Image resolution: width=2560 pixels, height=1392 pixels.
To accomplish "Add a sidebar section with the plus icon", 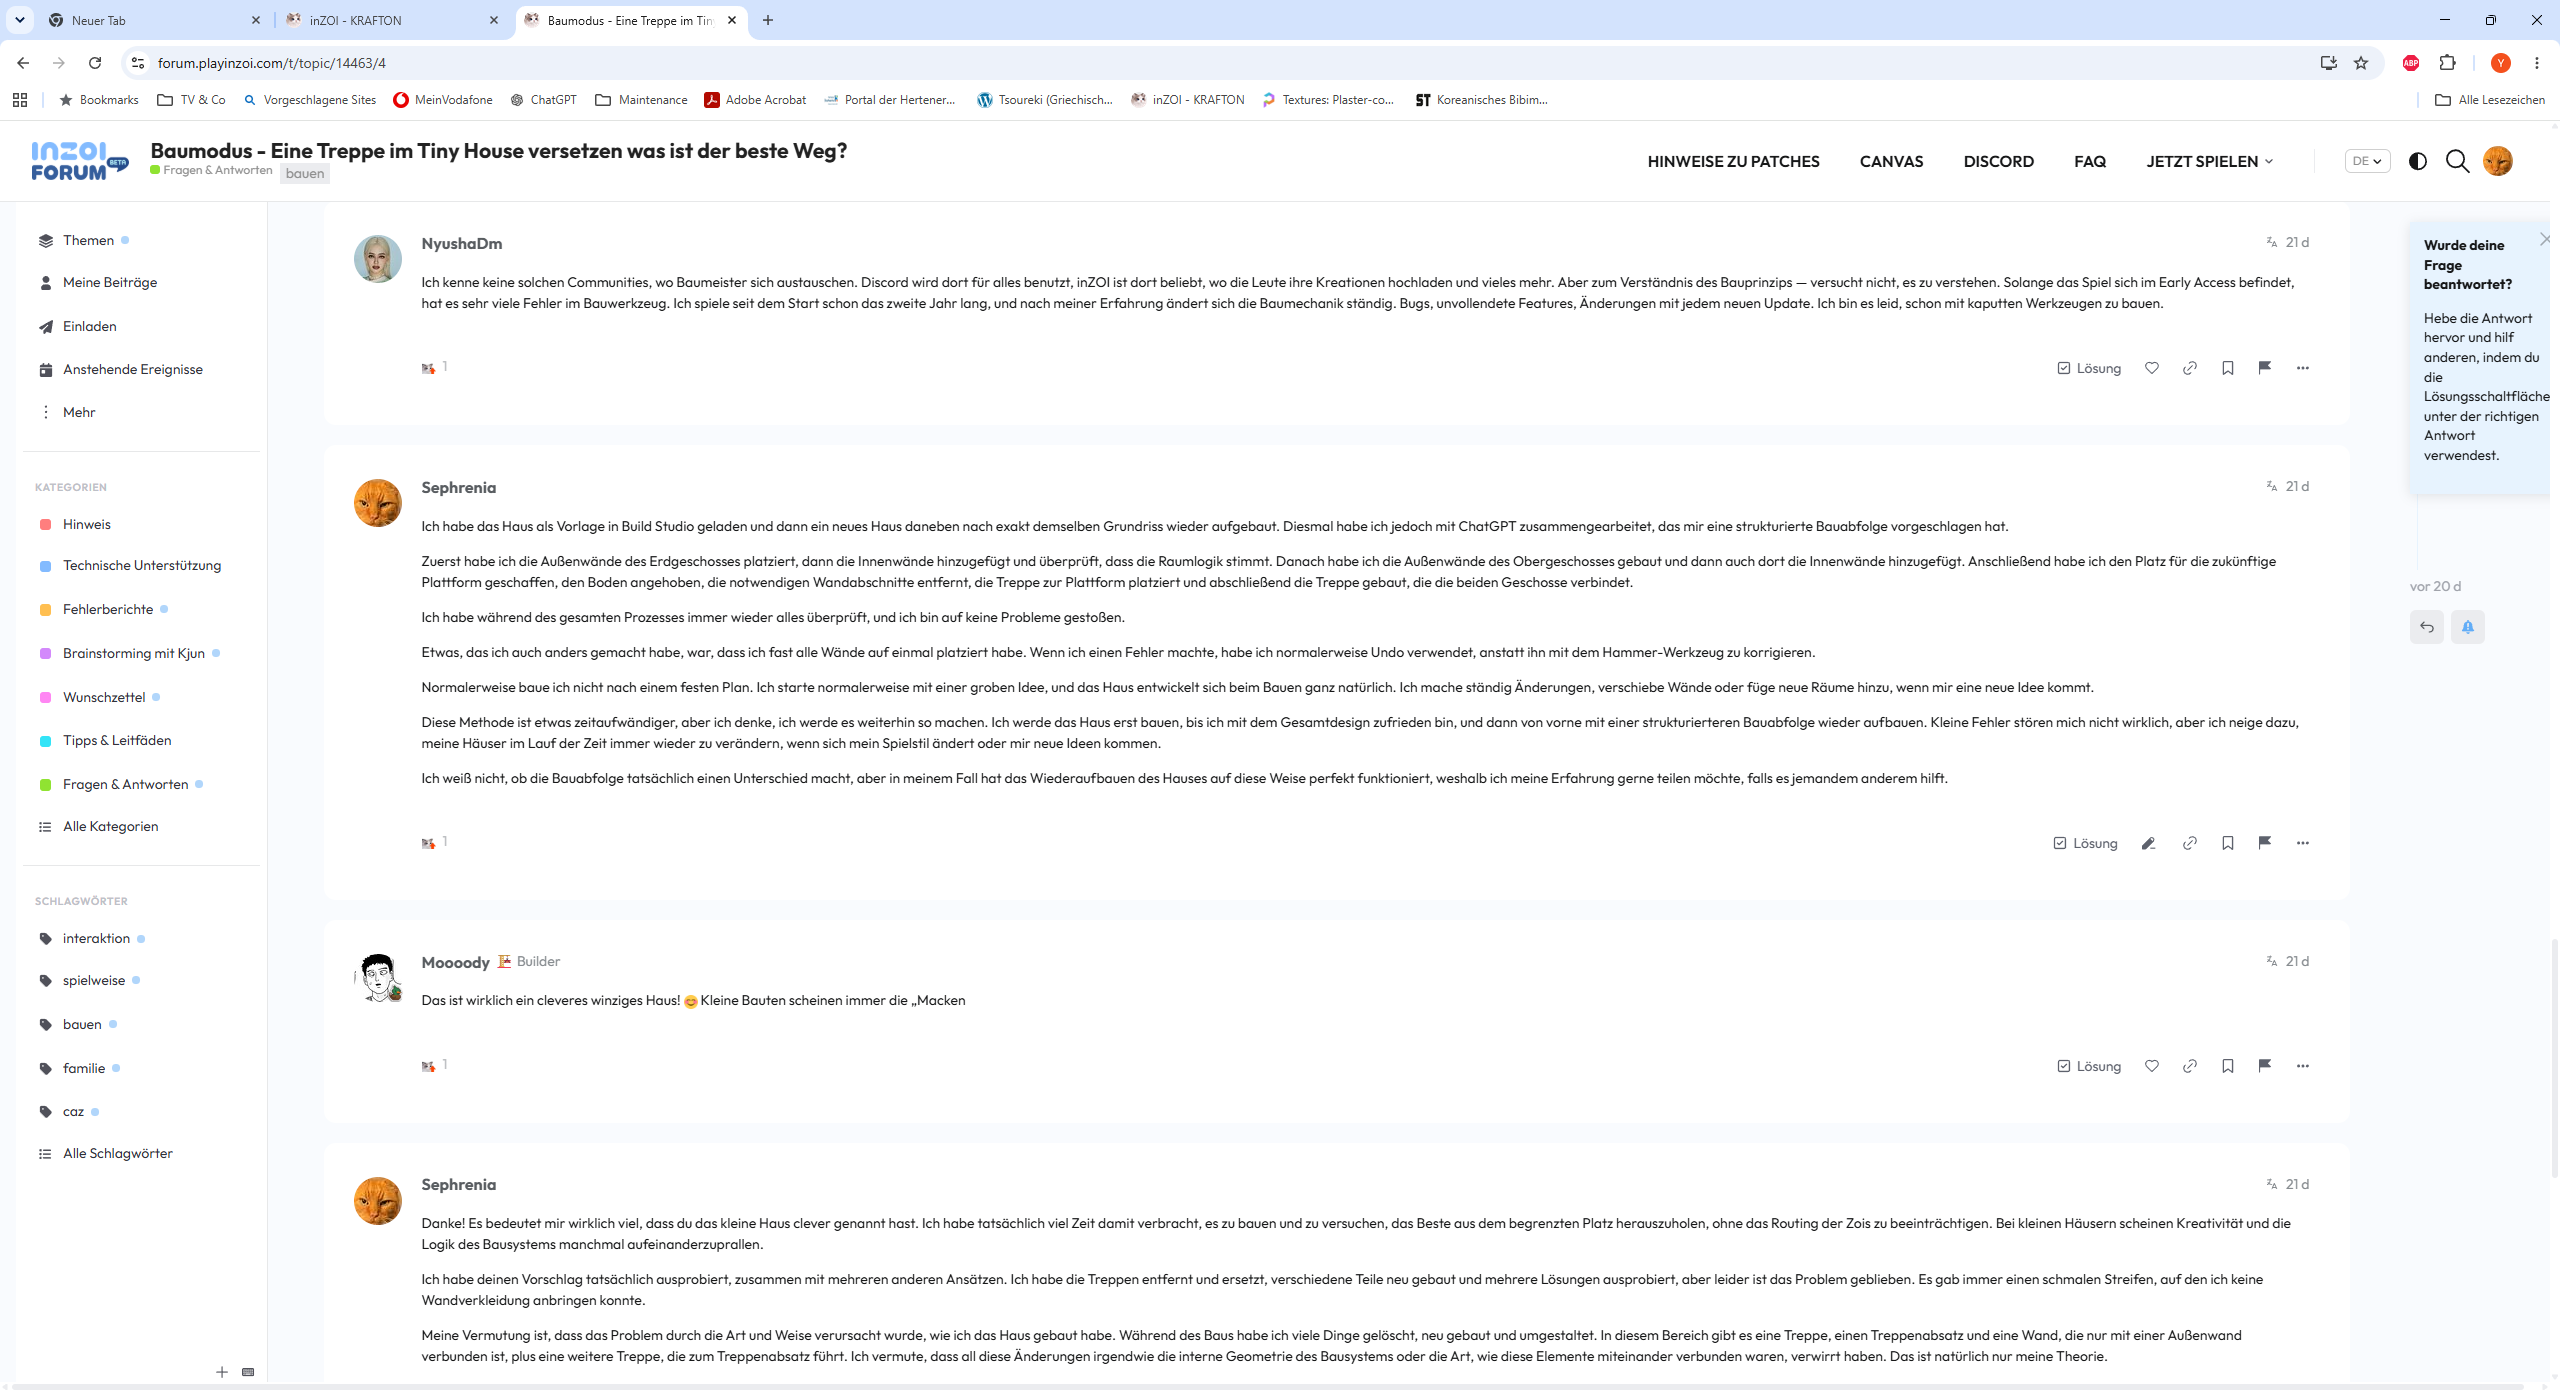I will [x=222, y=1372].
